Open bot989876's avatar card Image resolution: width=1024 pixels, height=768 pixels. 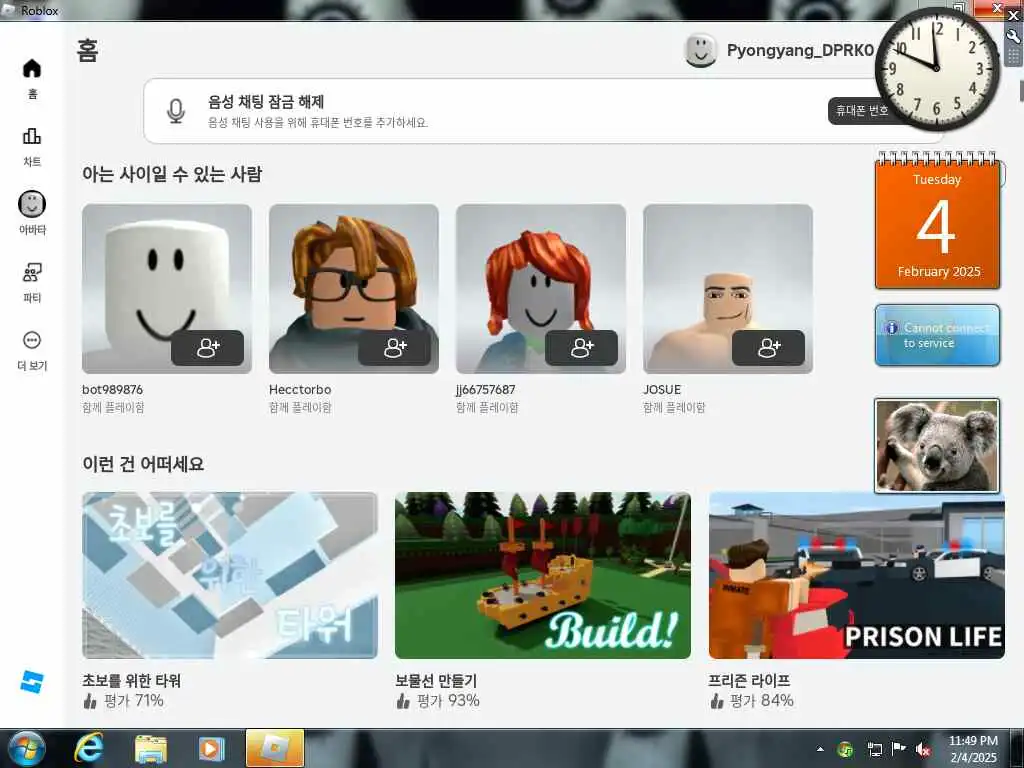click(x=167, y=289)
